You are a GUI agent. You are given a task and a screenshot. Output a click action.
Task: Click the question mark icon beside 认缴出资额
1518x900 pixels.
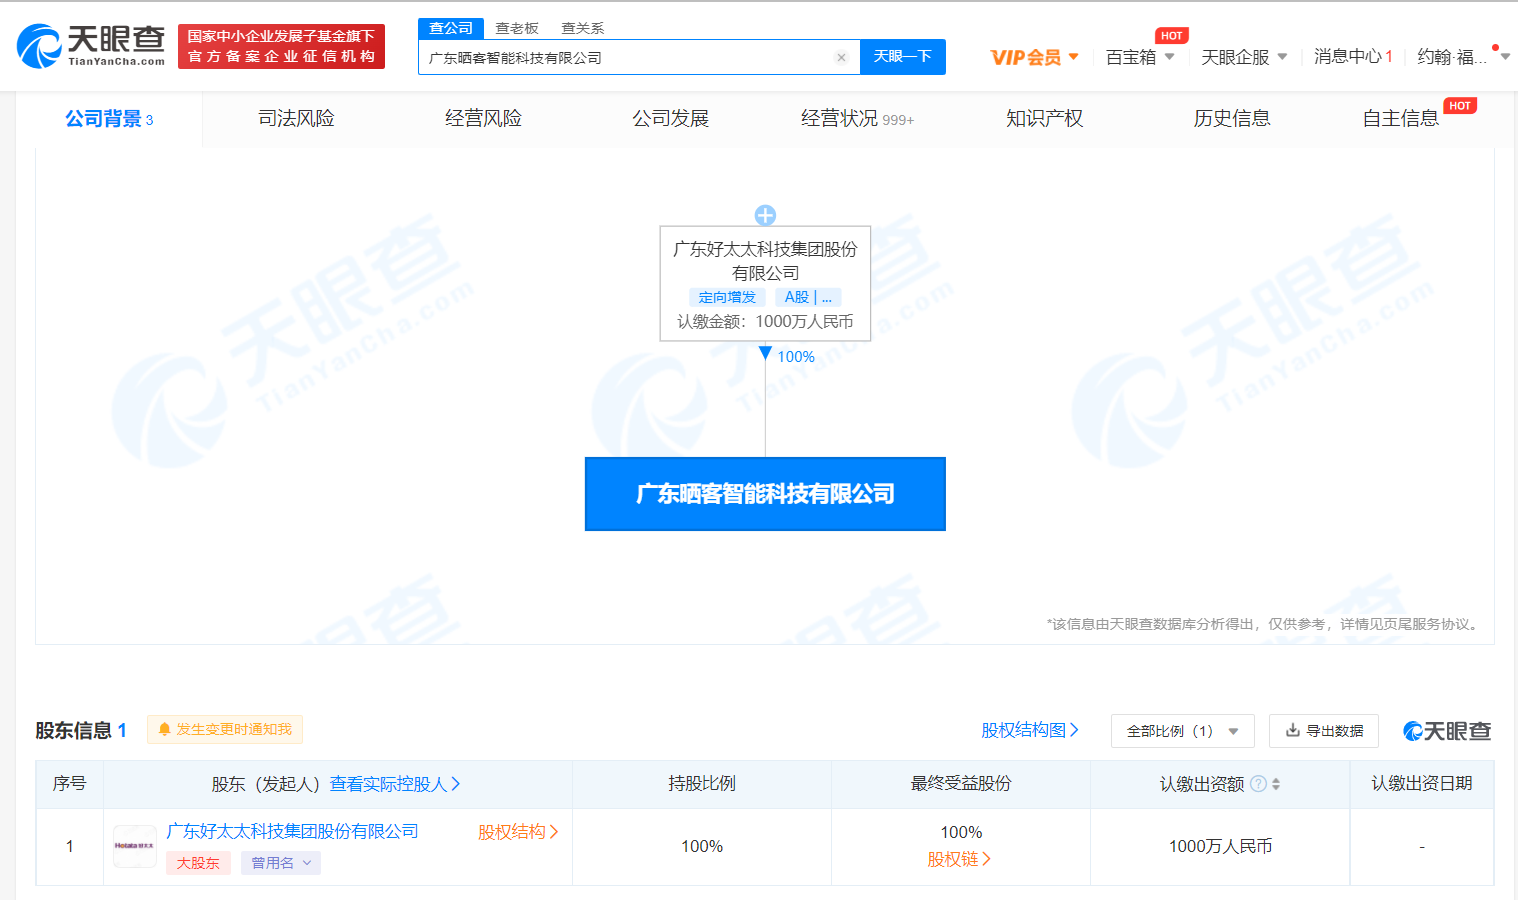click(x=1258, y=784)
